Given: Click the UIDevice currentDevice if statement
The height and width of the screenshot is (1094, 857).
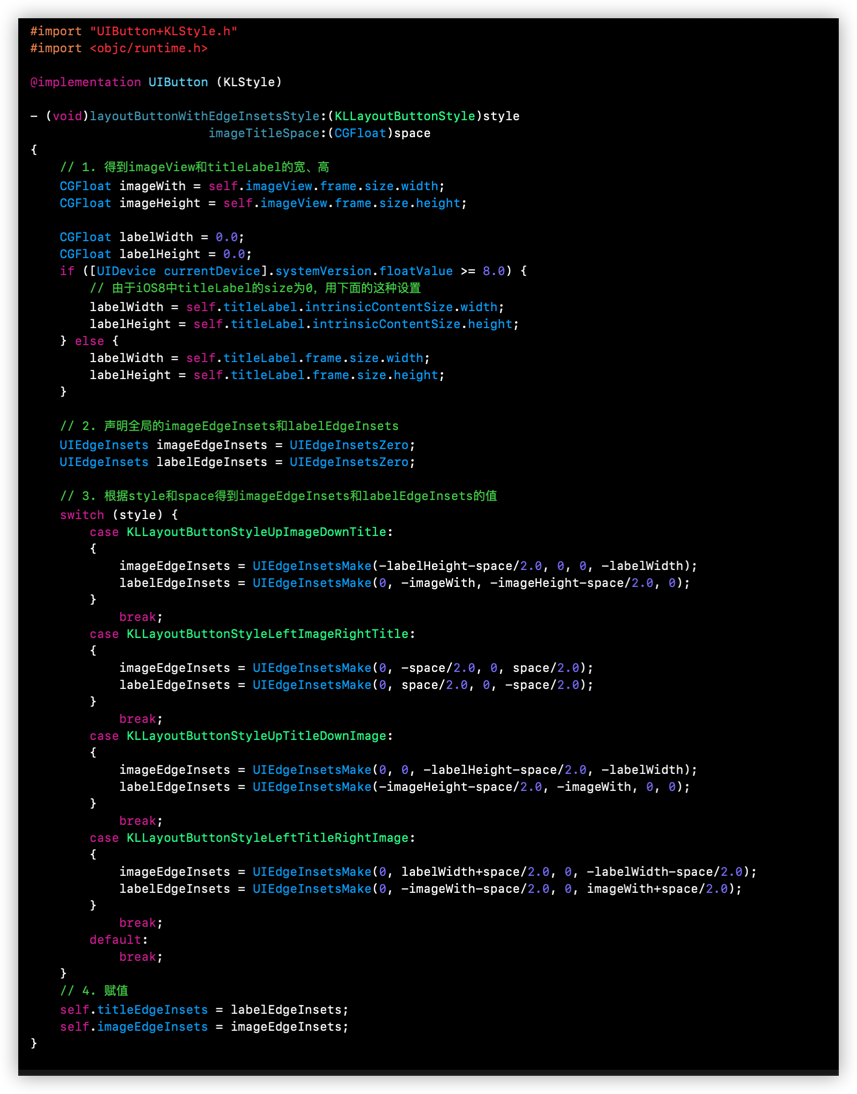Looking at the screenshot, I should click(293, 271).
